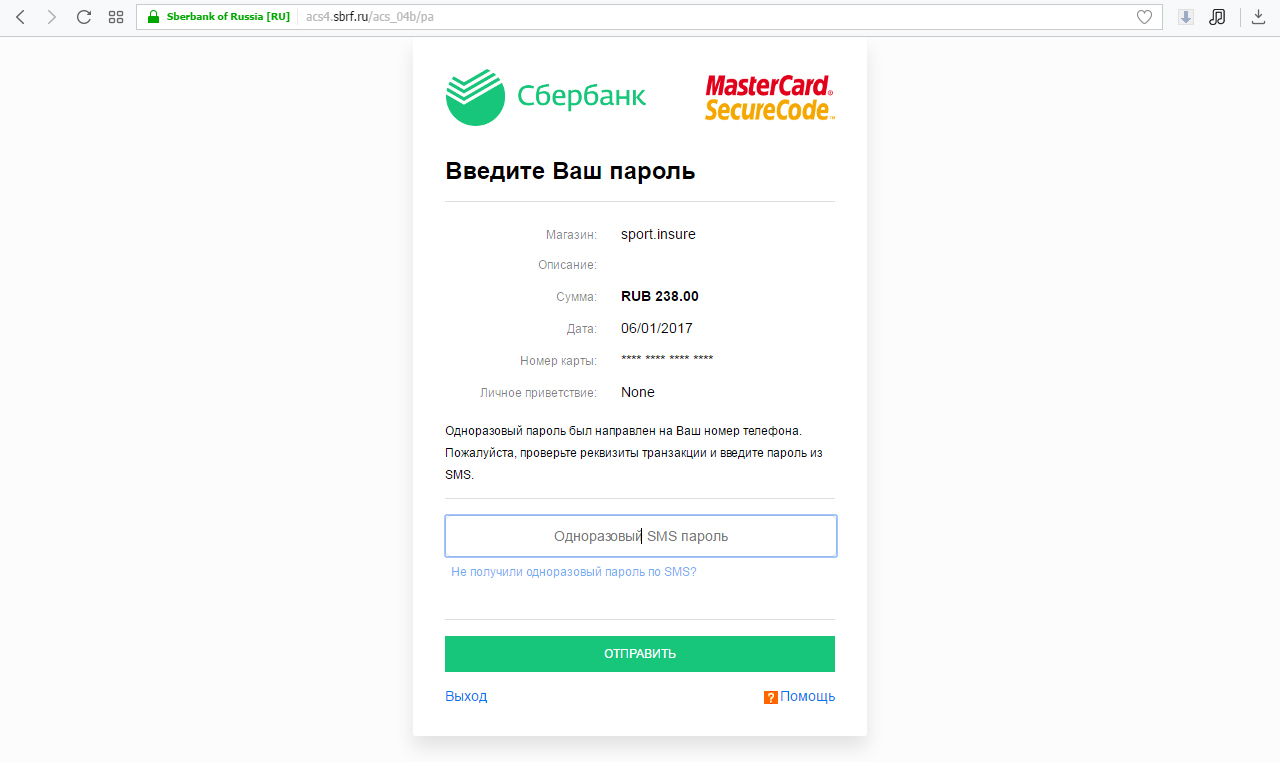Open downloads with the download arrow icon
This screenshot has width=1280, height=762.
1259,17
